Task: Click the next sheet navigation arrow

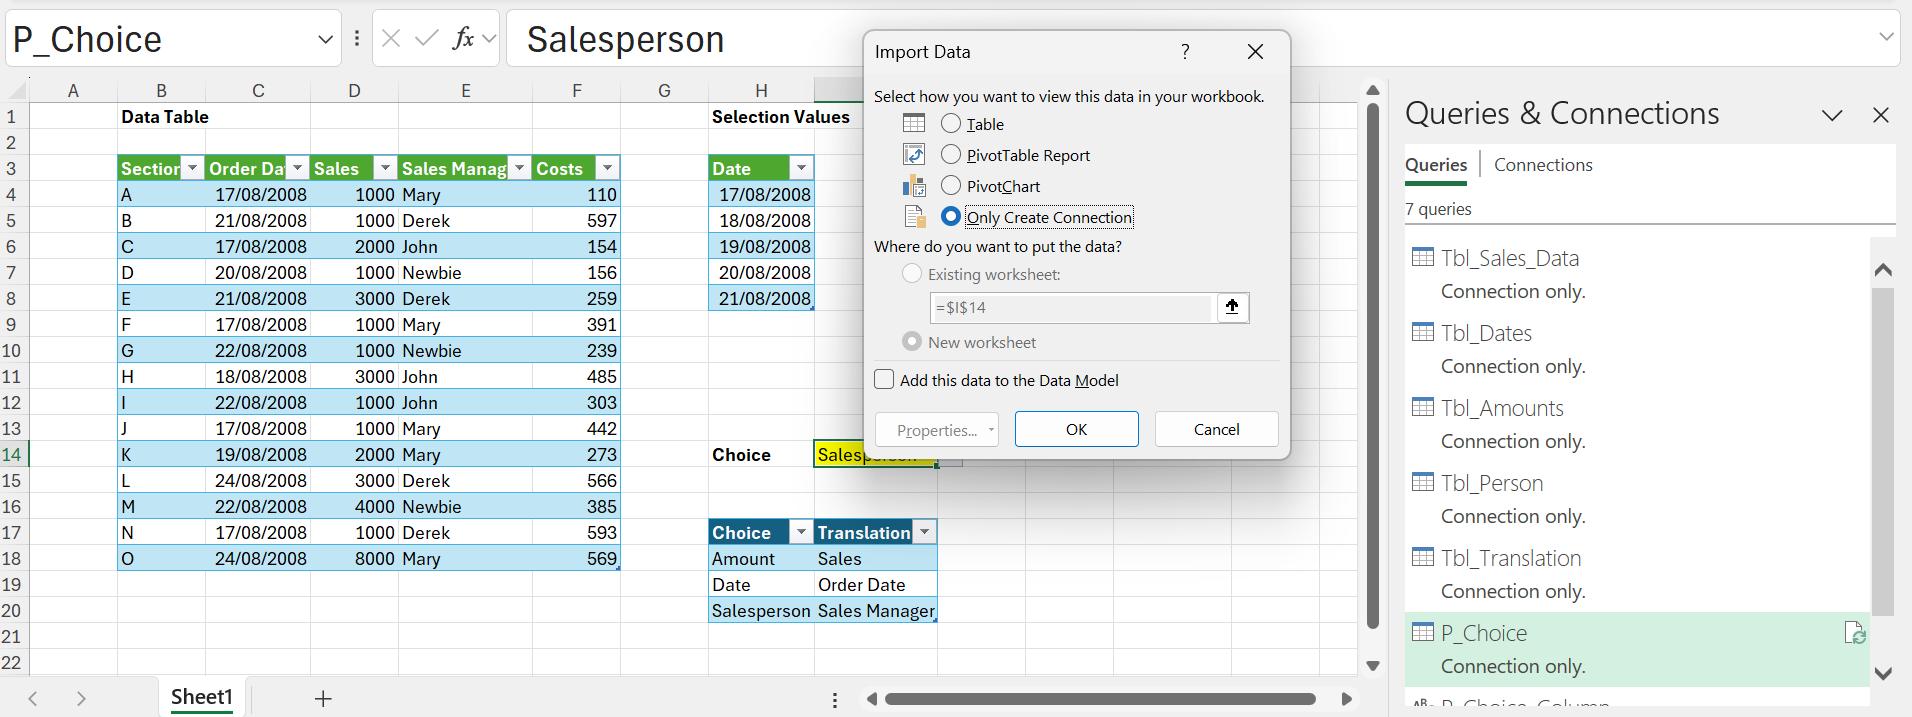Action: coord(81,699)
